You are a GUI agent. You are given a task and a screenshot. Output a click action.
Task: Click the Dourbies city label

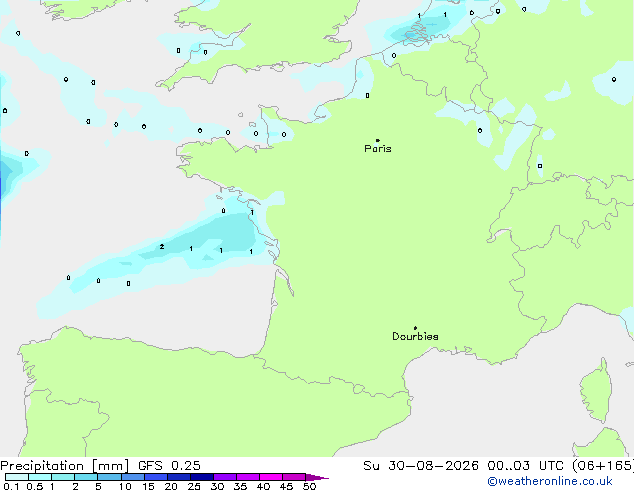[415, 336]
